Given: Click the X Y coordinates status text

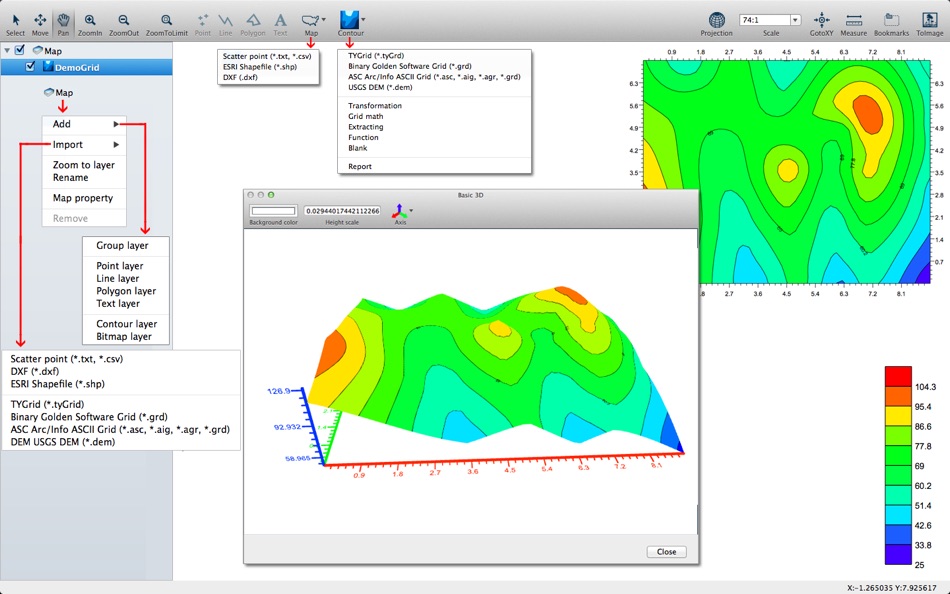Looking at the screenshot, I should tap(891, 588).
